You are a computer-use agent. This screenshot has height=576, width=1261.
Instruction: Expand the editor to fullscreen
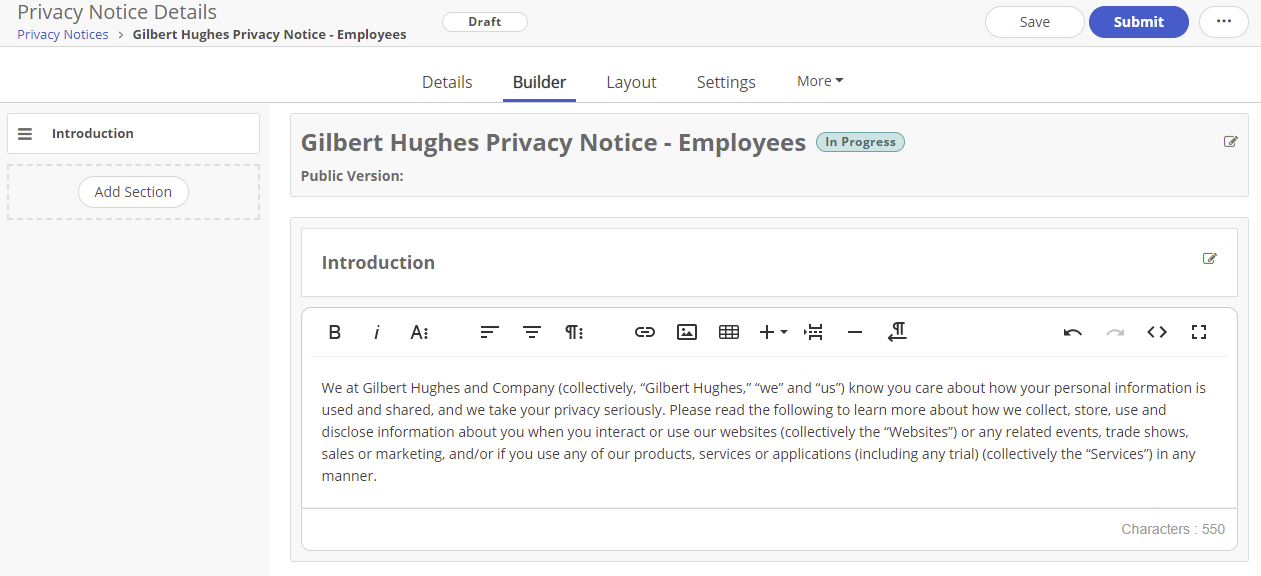(1198, 332)
